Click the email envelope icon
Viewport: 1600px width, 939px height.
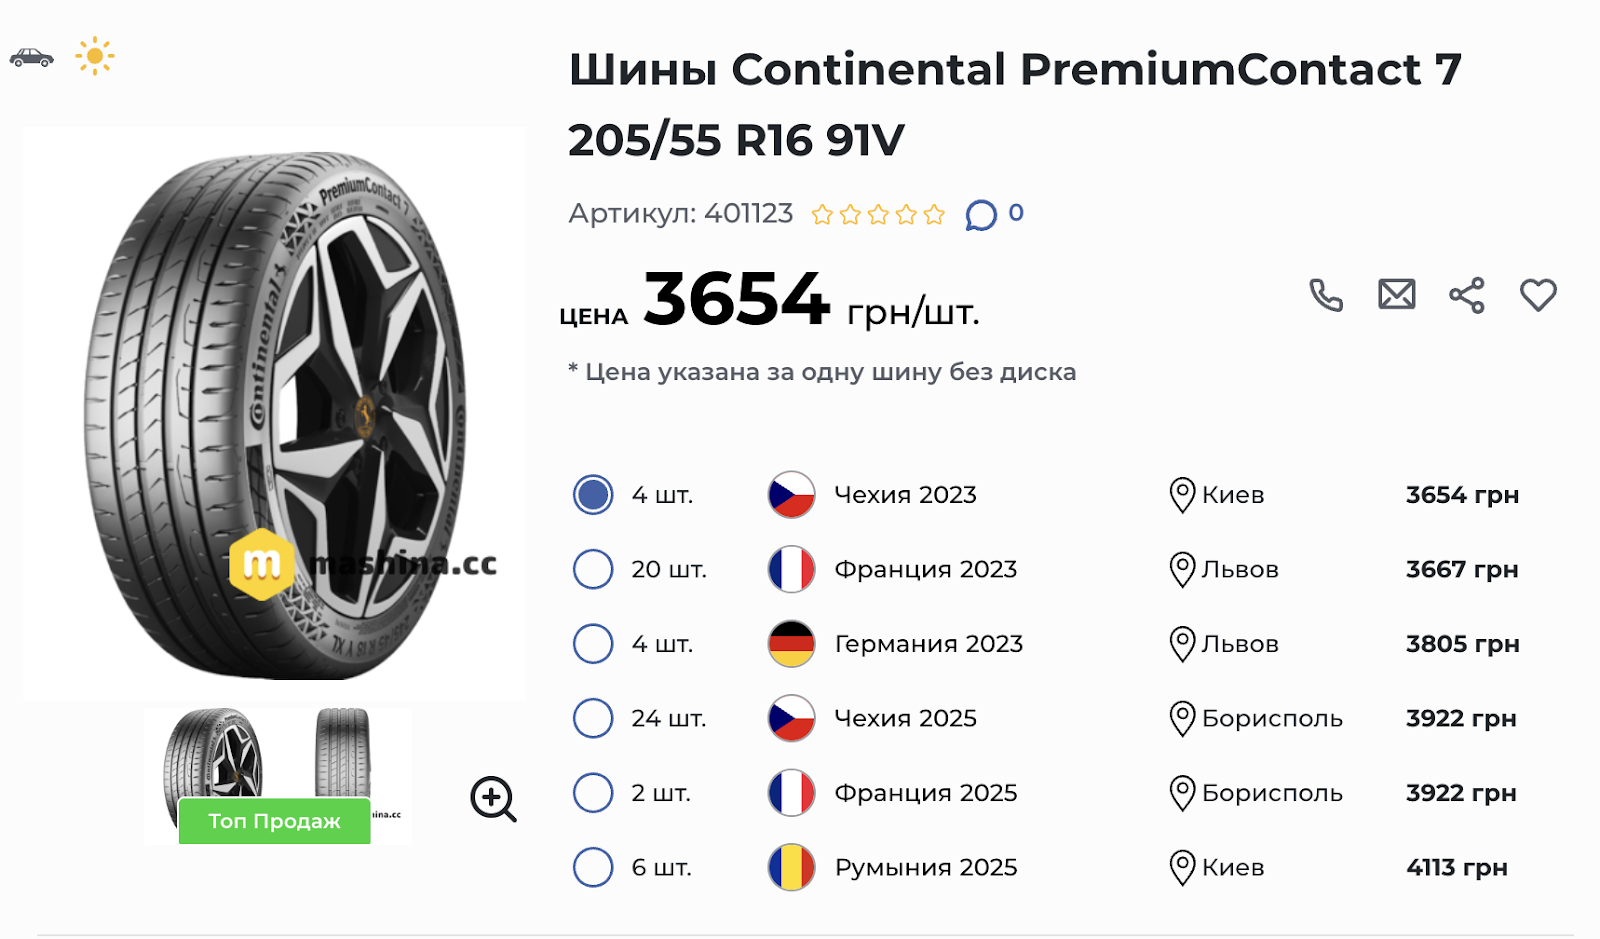coord(1396,295)
